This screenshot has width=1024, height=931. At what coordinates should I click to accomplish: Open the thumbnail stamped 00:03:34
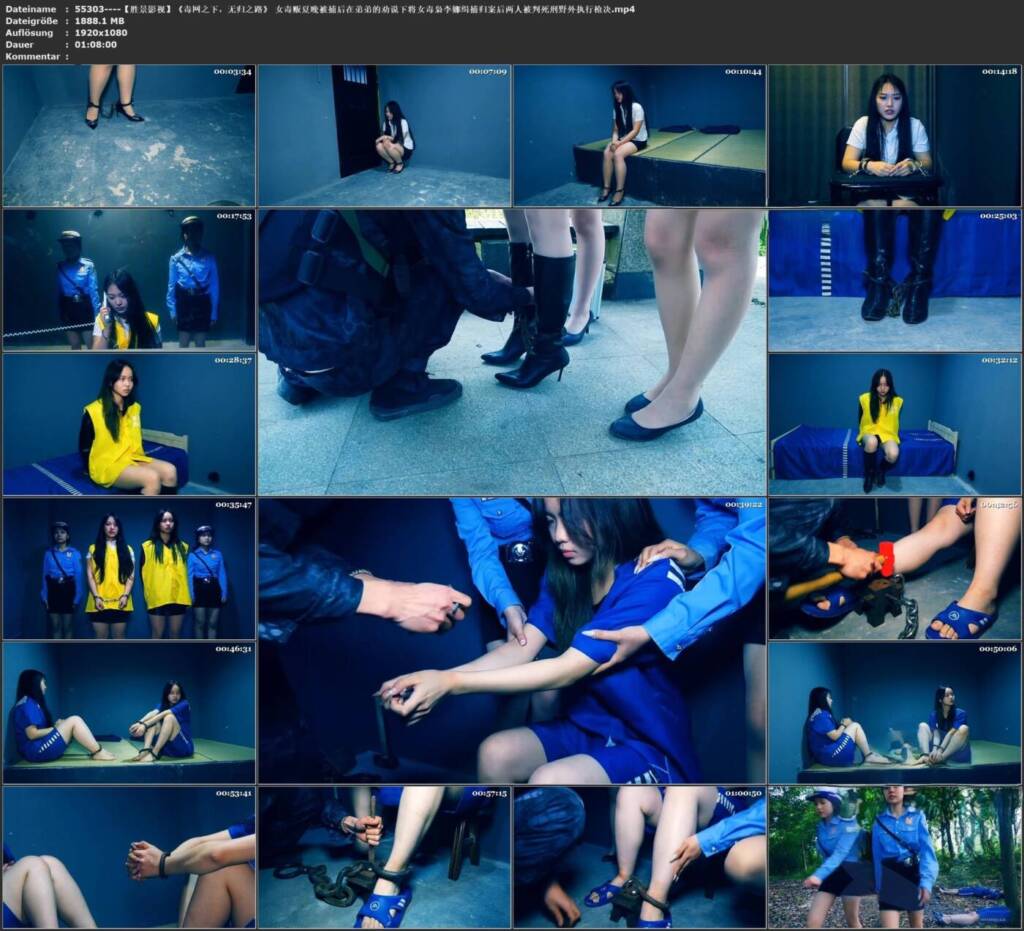(129, 135)
